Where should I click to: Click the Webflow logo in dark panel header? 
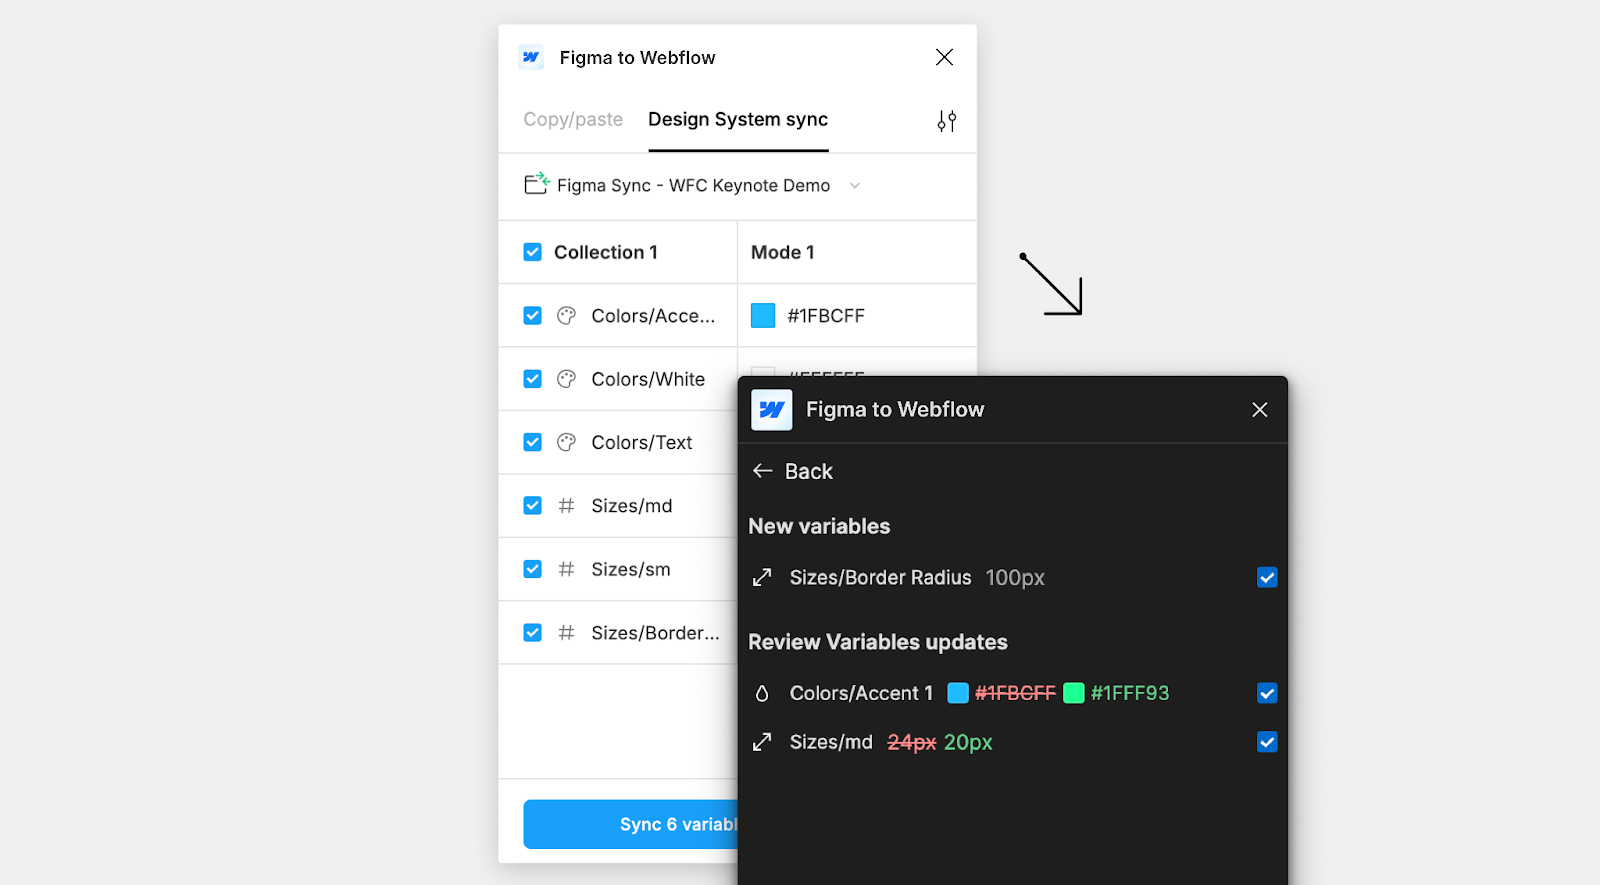[x=772, y=410]
